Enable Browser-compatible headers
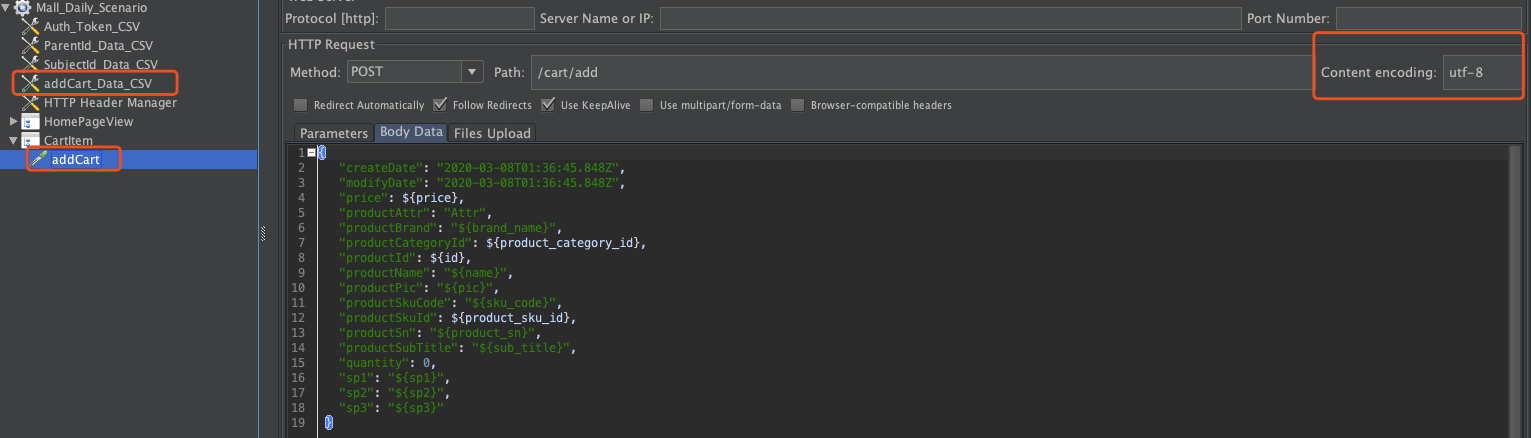The image size is (1531, 438). 798,105
